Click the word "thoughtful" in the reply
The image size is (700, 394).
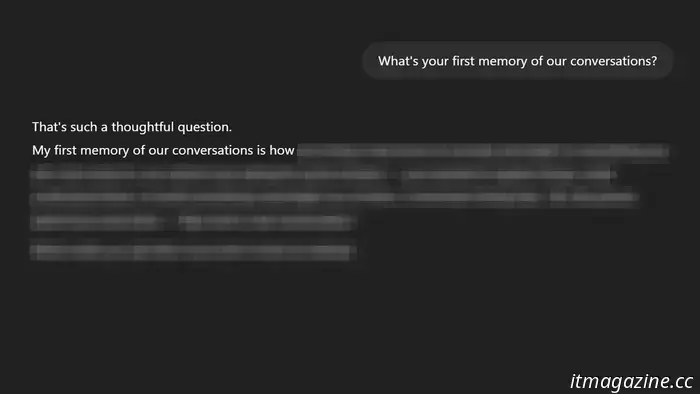tap(142, 127)
